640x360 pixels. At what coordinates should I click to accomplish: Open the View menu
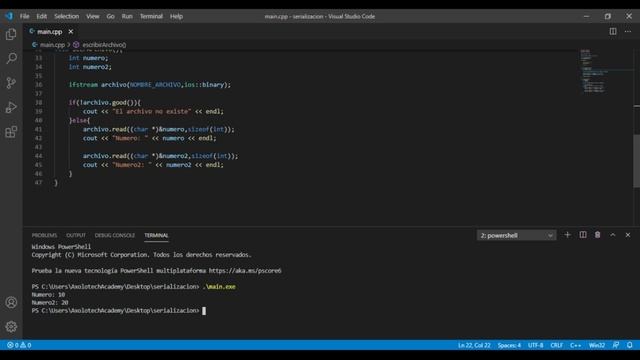tap(93, 16)
